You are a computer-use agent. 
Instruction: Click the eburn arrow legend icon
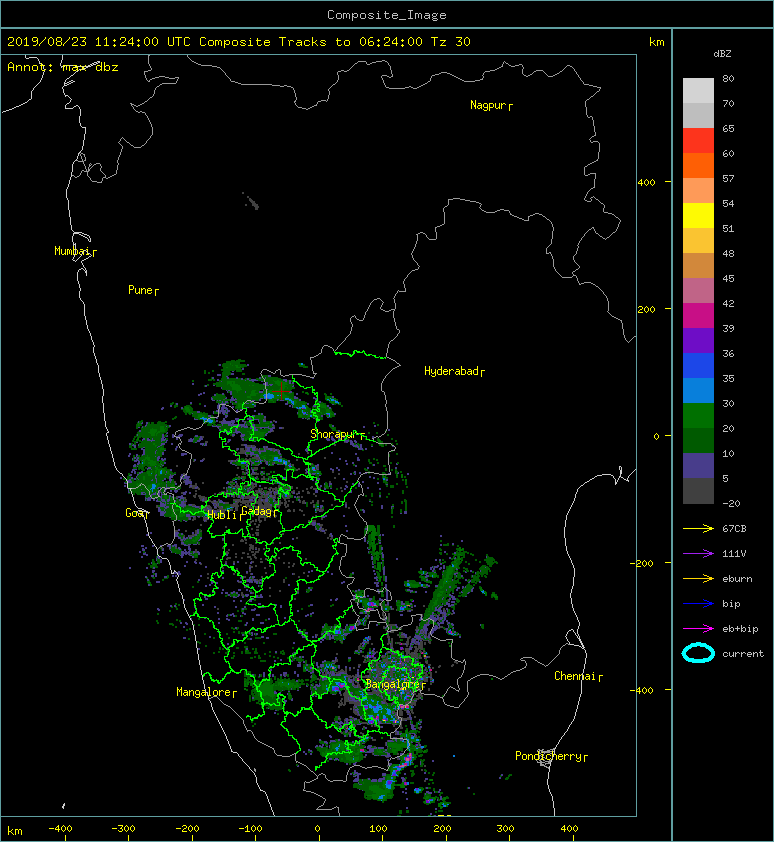point(698,578)
